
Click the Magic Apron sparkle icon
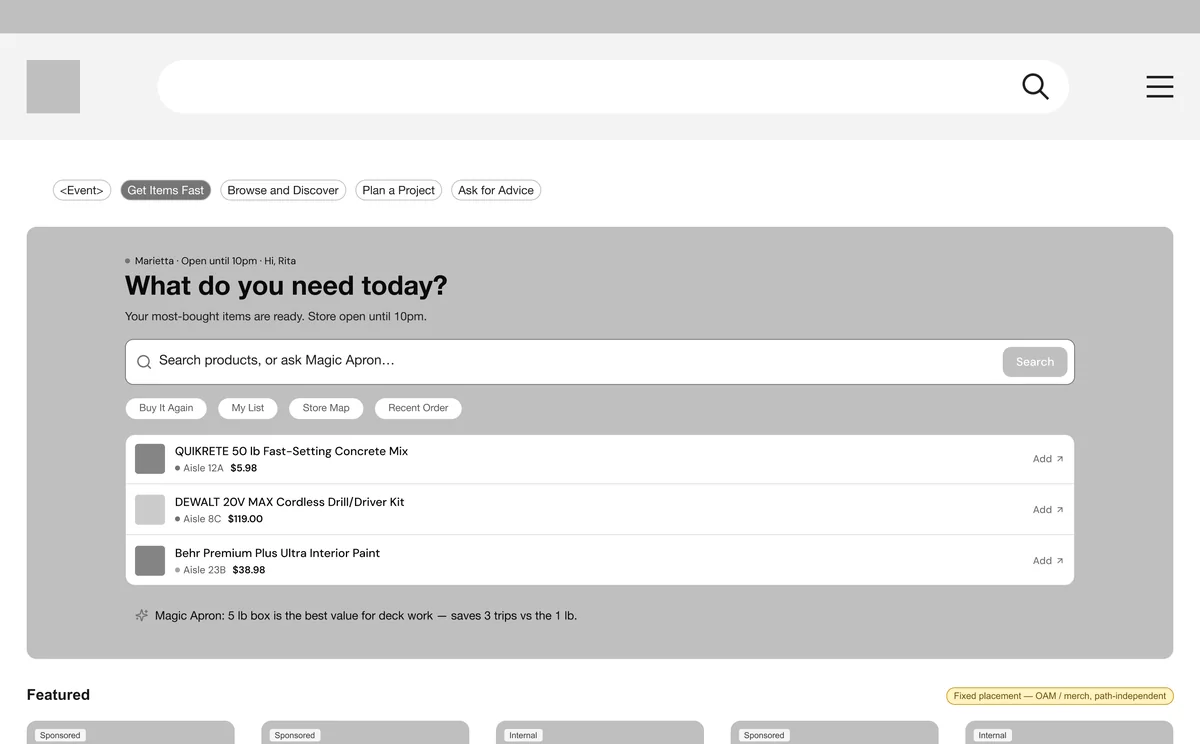pyautogui.click(x=142, y=616)
